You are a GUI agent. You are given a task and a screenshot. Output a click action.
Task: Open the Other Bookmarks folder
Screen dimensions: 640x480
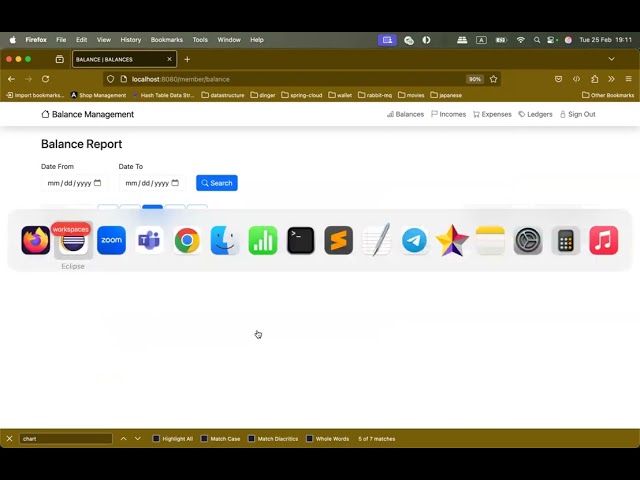click(608, 95)
